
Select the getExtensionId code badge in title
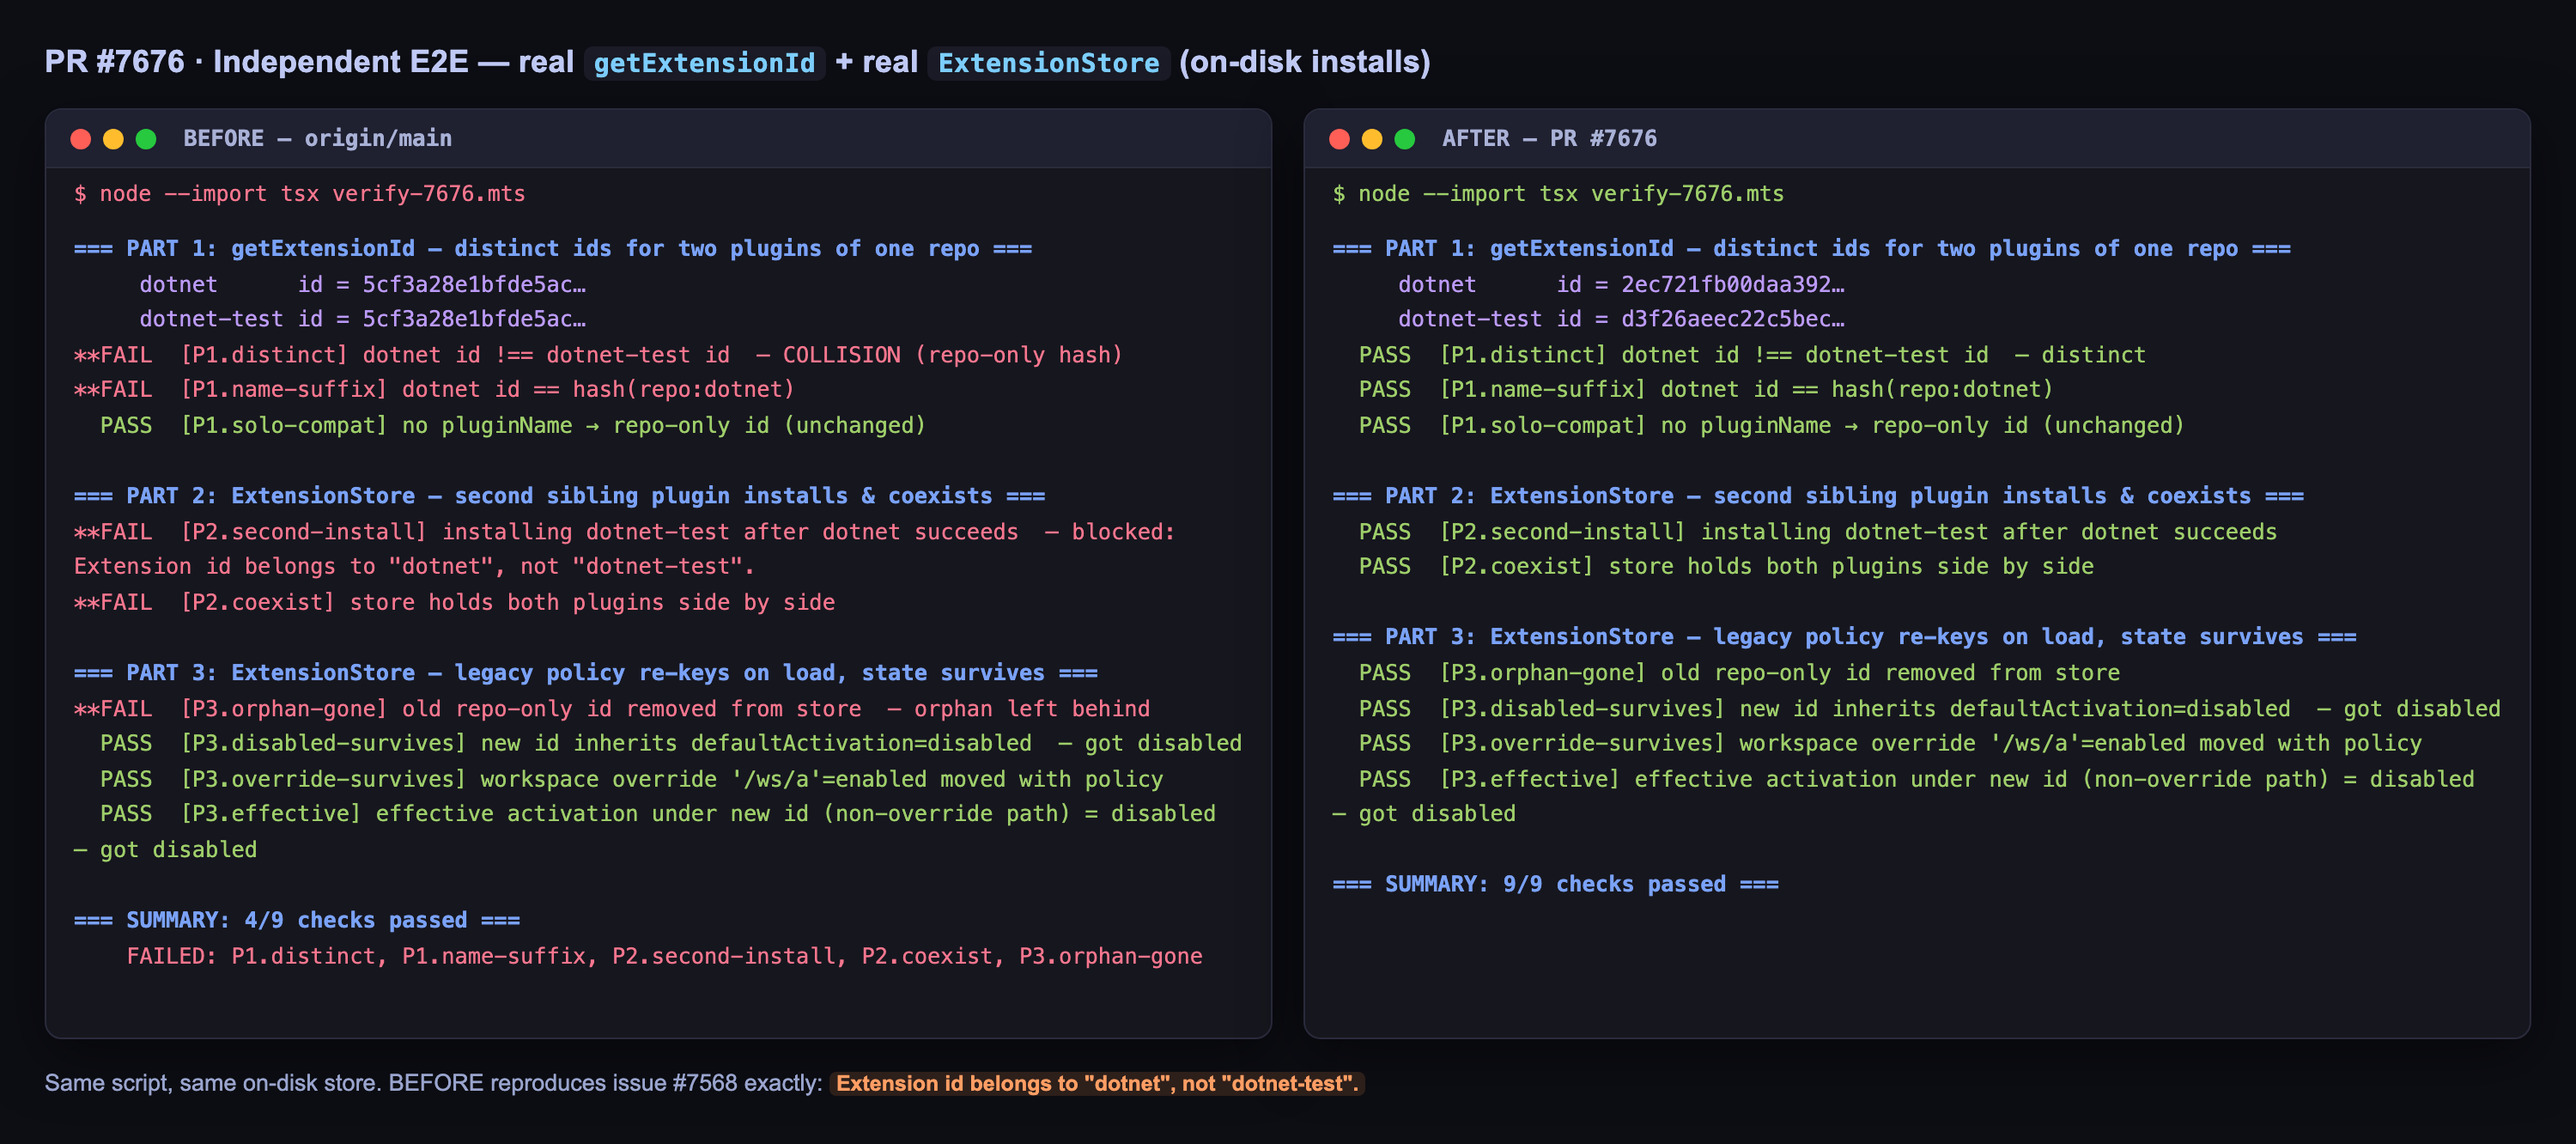tap(704, 63)
